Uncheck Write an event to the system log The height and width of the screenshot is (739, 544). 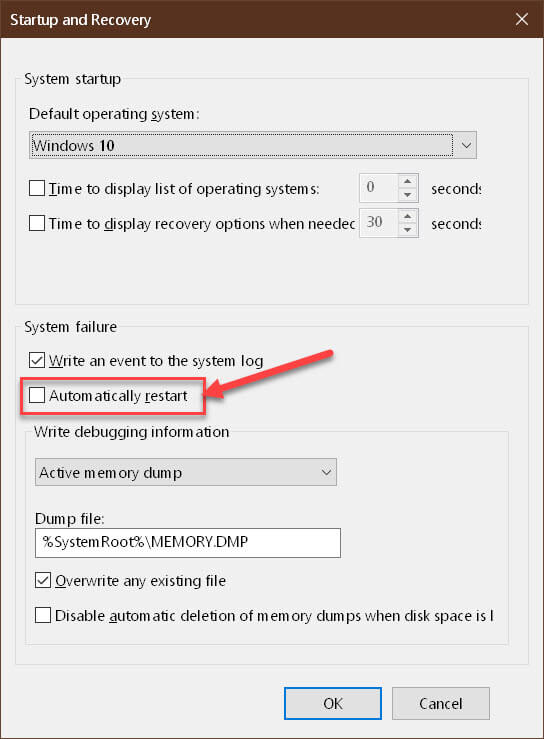(37, 360)
